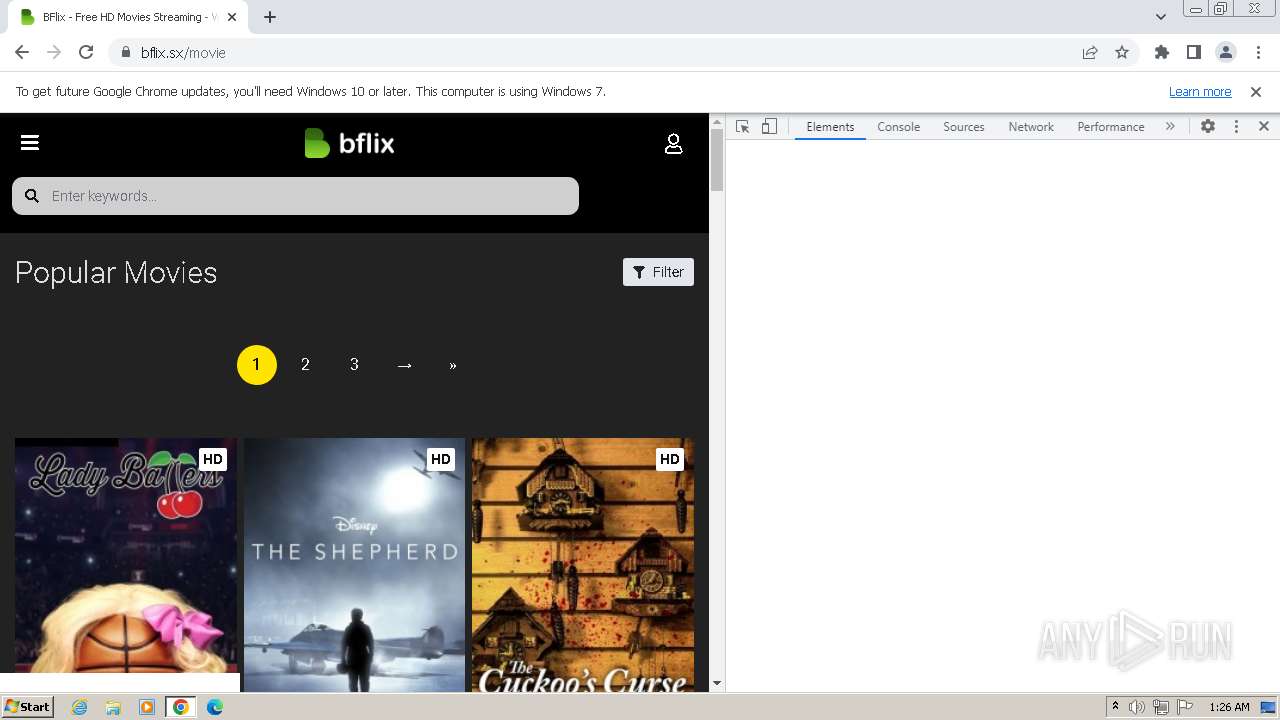
Task: Show hidden system tray icons
Action: click(1115, 707)
